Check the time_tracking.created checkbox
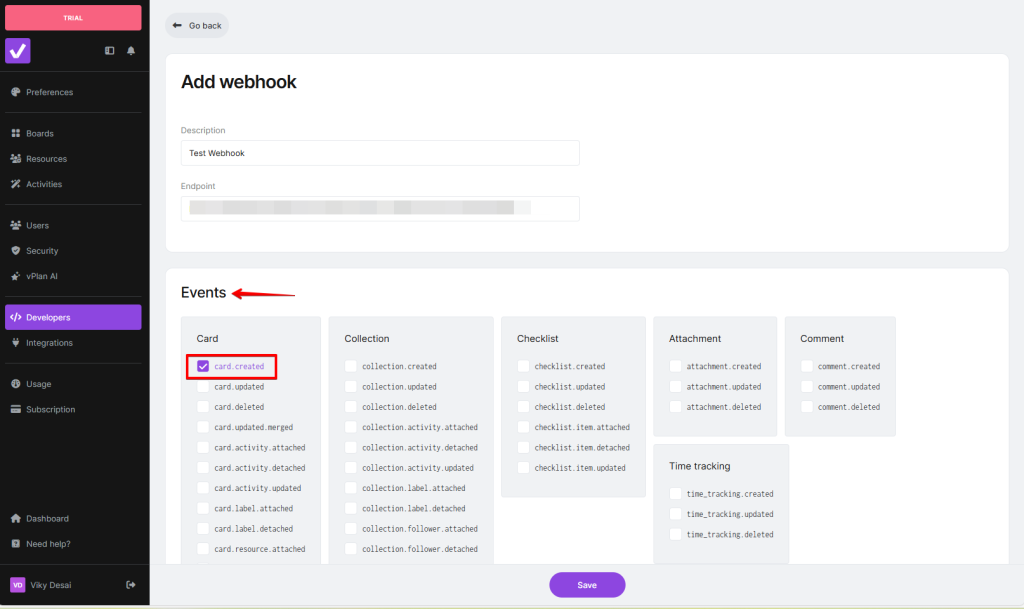Screen dimensions: 1024x609 coord(676,494)
